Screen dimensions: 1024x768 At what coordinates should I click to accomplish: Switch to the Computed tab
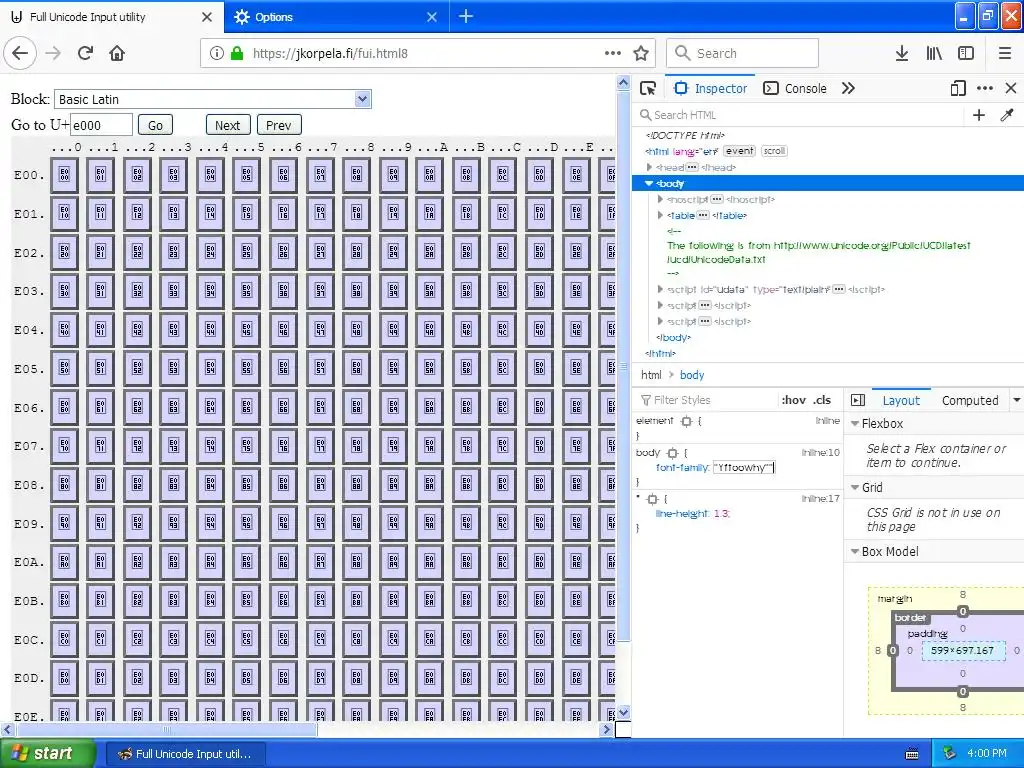970,400
